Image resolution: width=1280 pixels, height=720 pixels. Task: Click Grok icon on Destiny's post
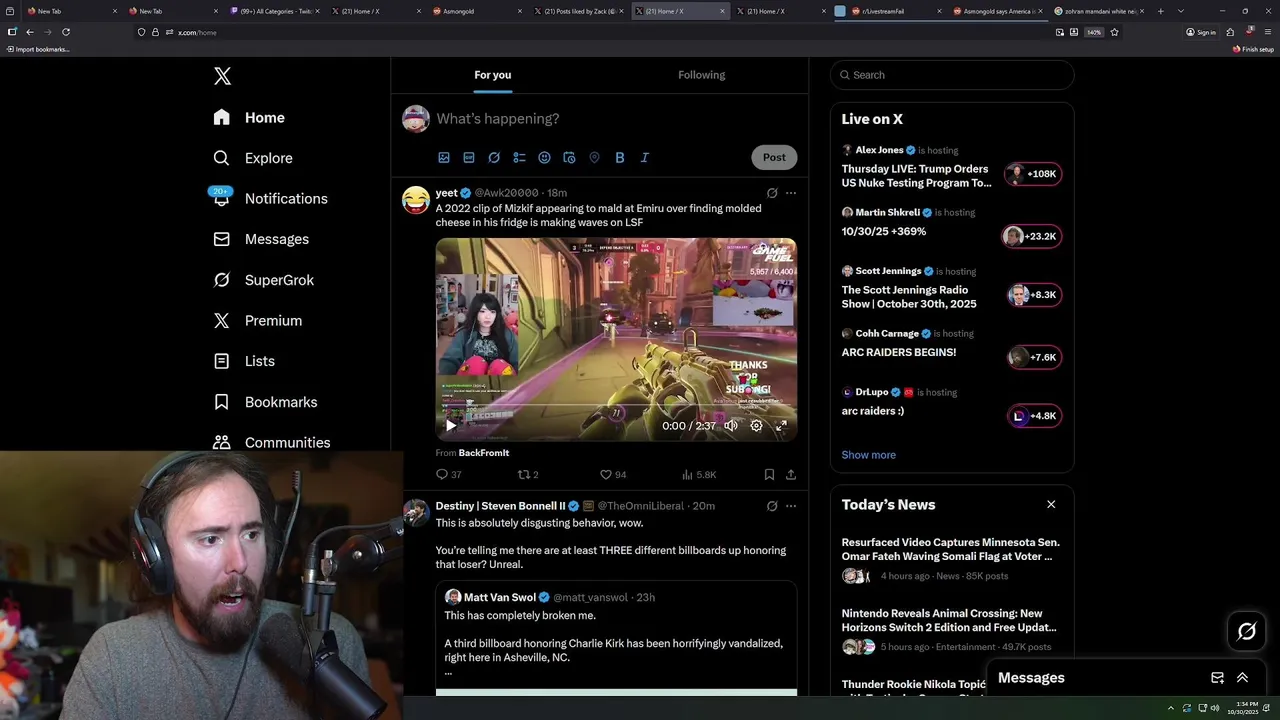pyautogui.click(x=772, y=506)
